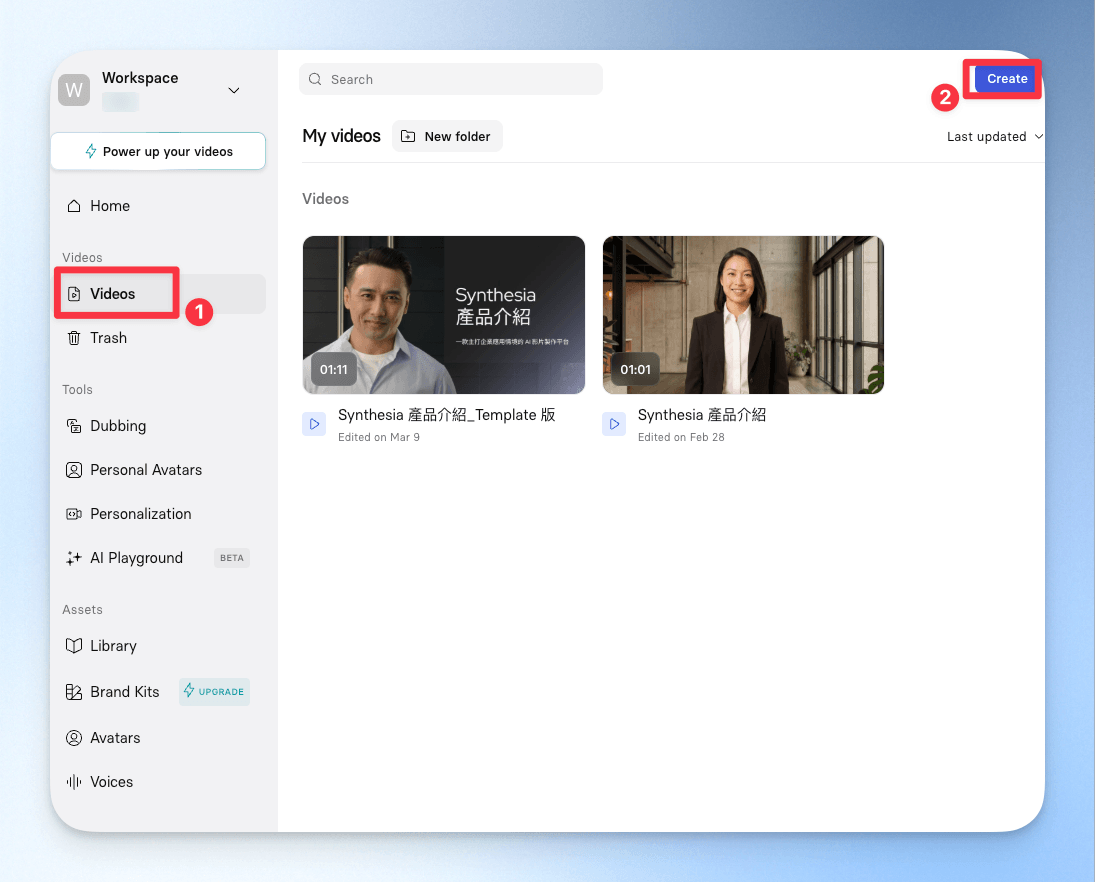This screenshot has width=1095, height=882.
Task: Open AI Playground sparkle icon
Action: click(x=73, y=558)
